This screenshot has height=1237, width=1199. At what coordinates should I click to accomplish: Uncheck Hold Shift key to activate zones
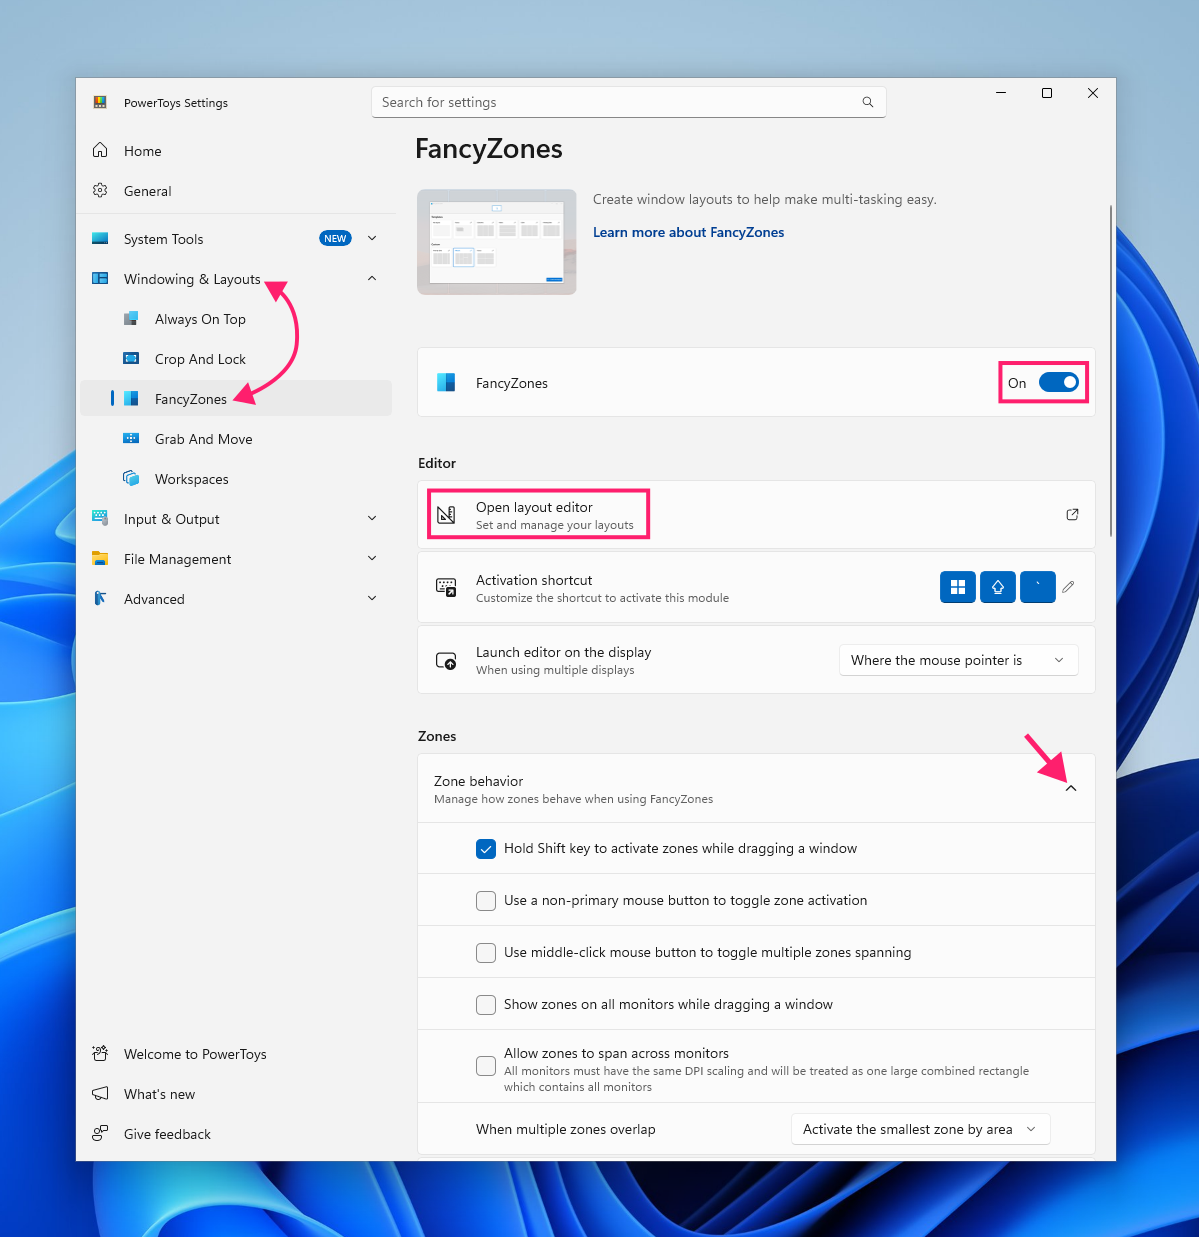[x=486, y=849]
